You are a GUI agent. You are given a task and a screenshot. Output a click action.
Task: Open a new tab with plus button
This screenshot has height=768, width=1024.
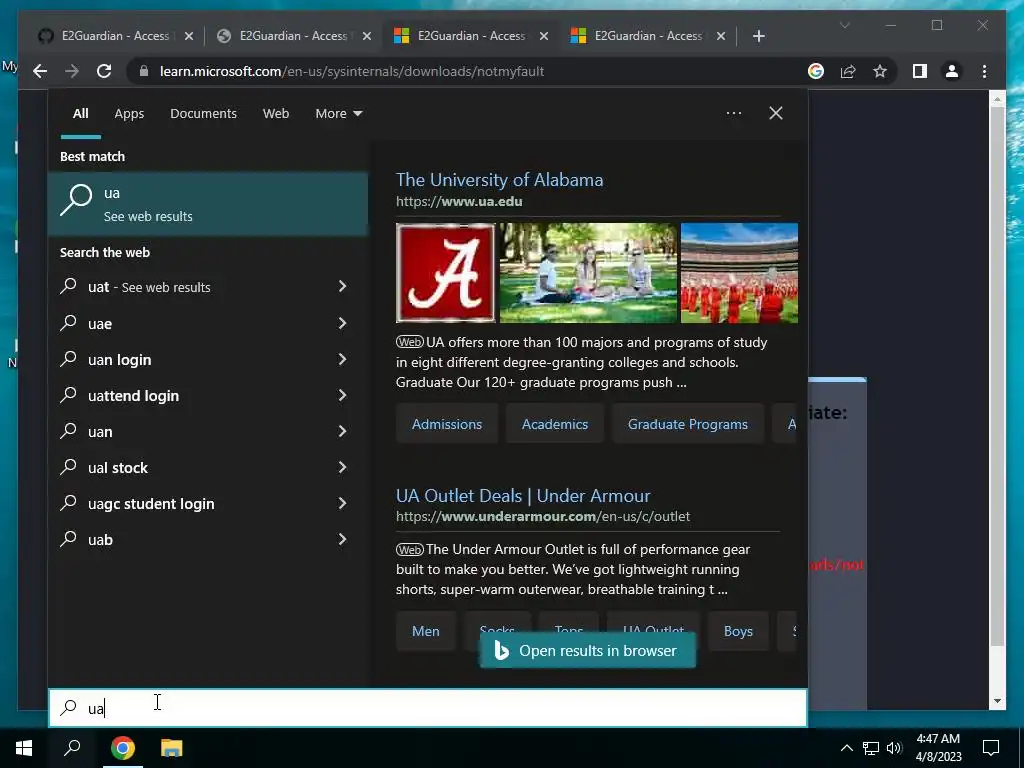(x=758, y=36)
